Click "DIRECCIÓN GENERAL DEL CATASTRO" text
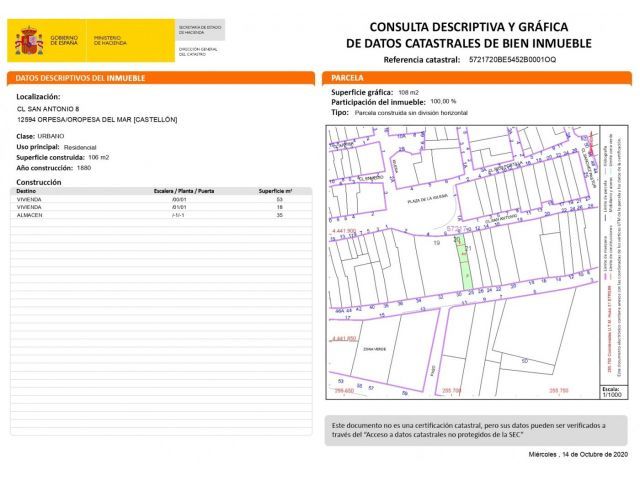 point(198,51)
